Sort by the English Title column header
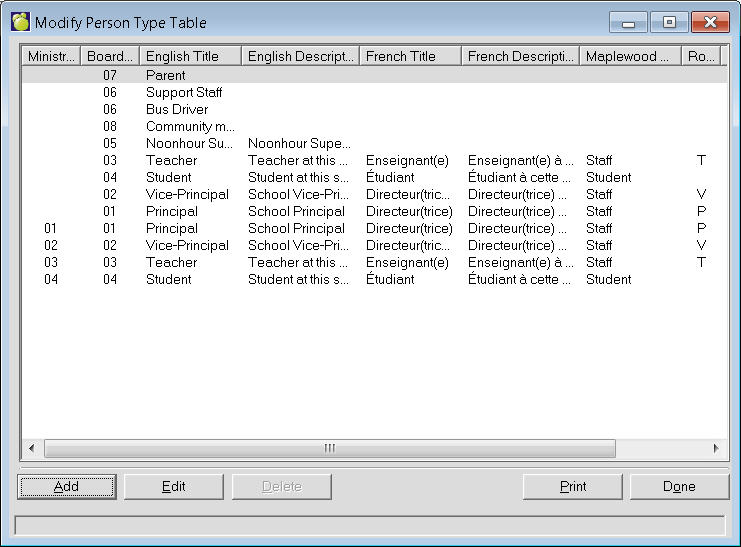 190,56
